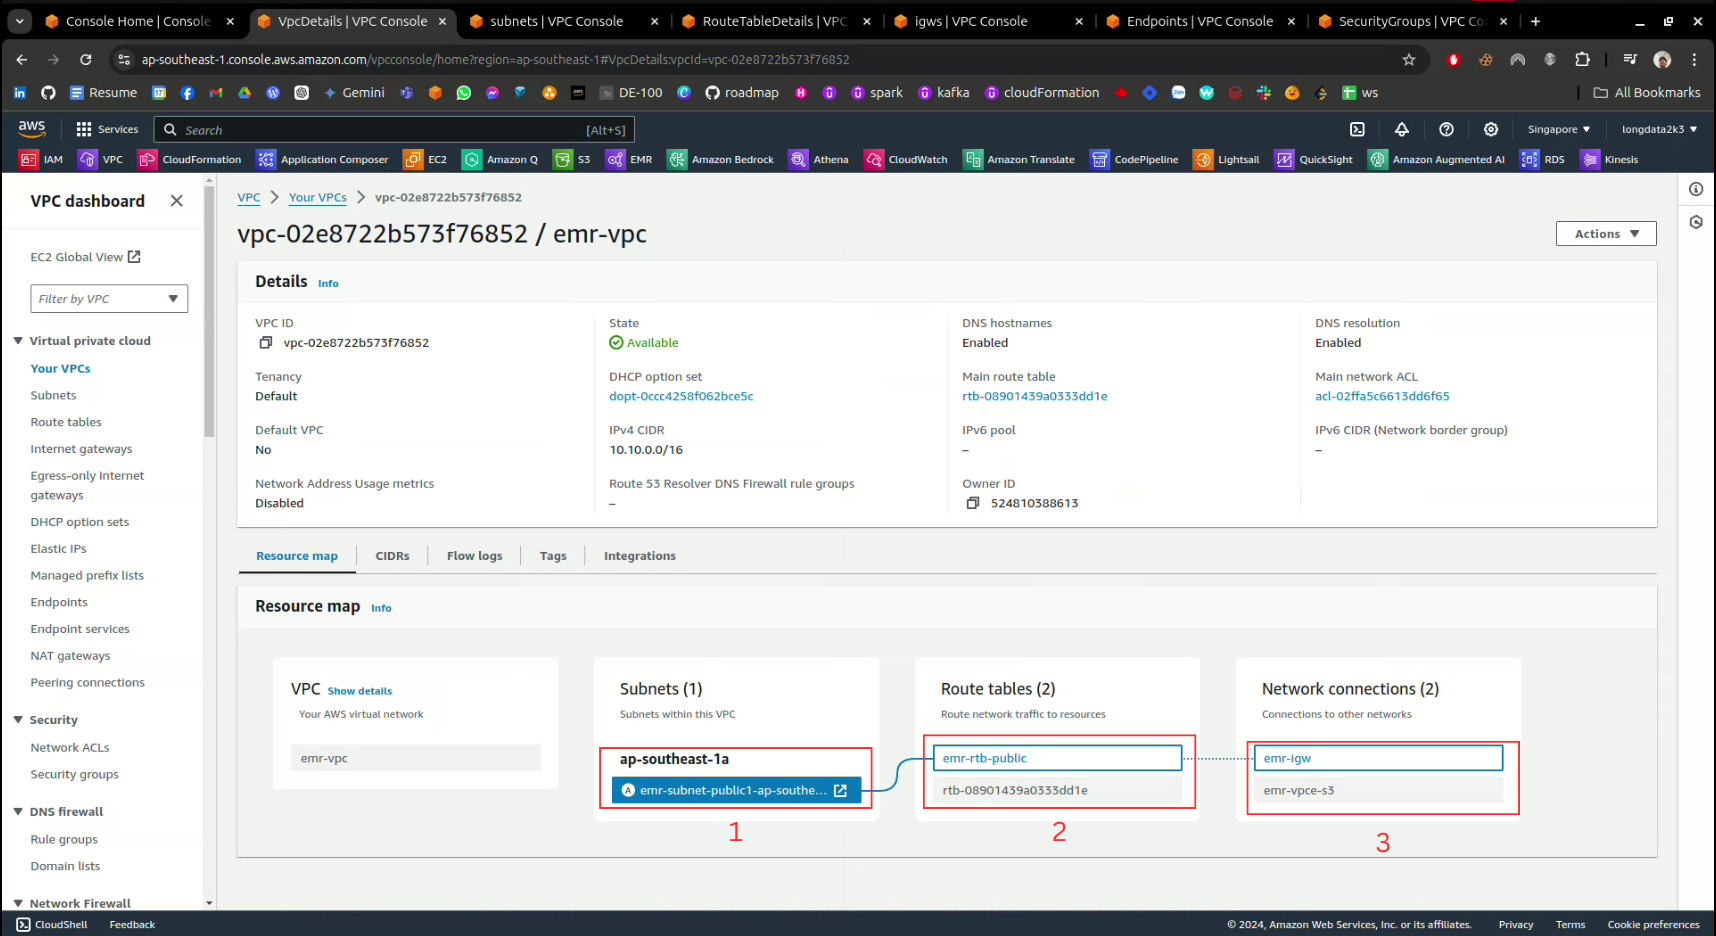Open the main route table link
Image resolution: width=1716 pixels, height=936 pixels.
point(1034,396)
